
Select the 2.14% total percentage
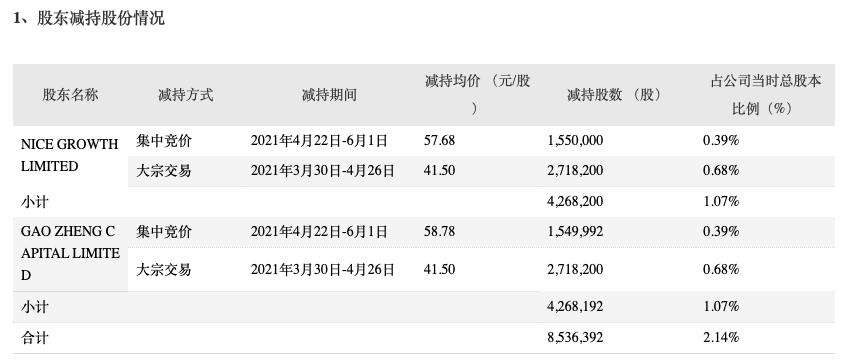coord(720,338)
